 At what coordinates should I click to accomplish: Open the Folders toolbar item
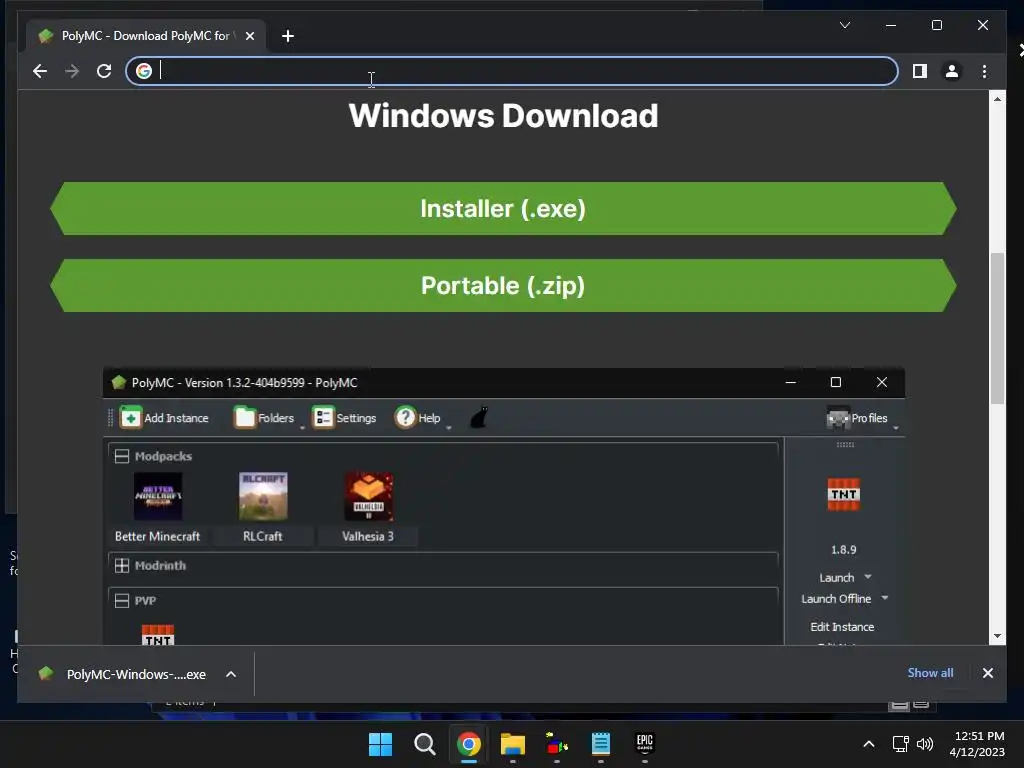pos(264,417)
